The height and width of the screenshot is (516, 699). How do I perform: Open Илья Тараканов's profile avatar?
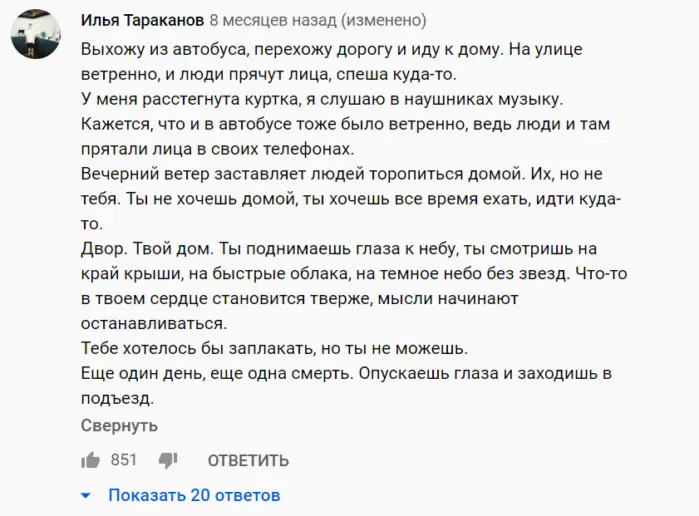coord(36,34)
